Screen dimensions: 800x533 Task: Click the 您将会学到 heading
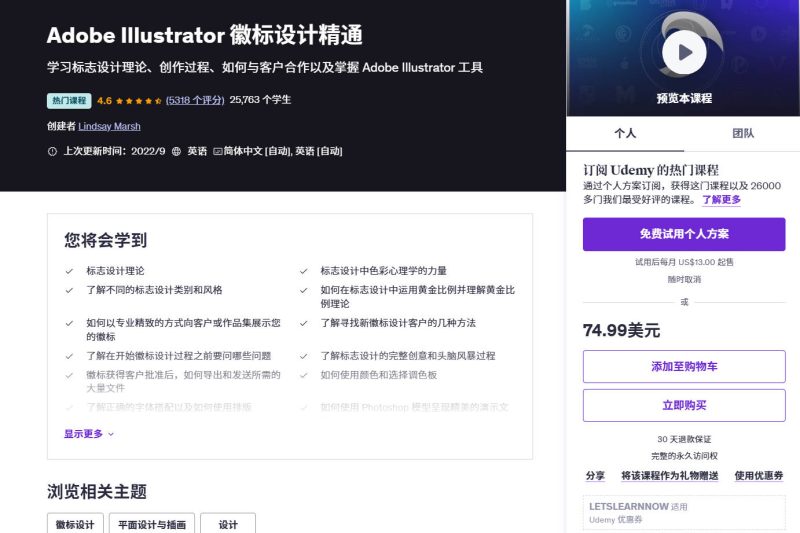pyautogui.click(x=106, y=240)
